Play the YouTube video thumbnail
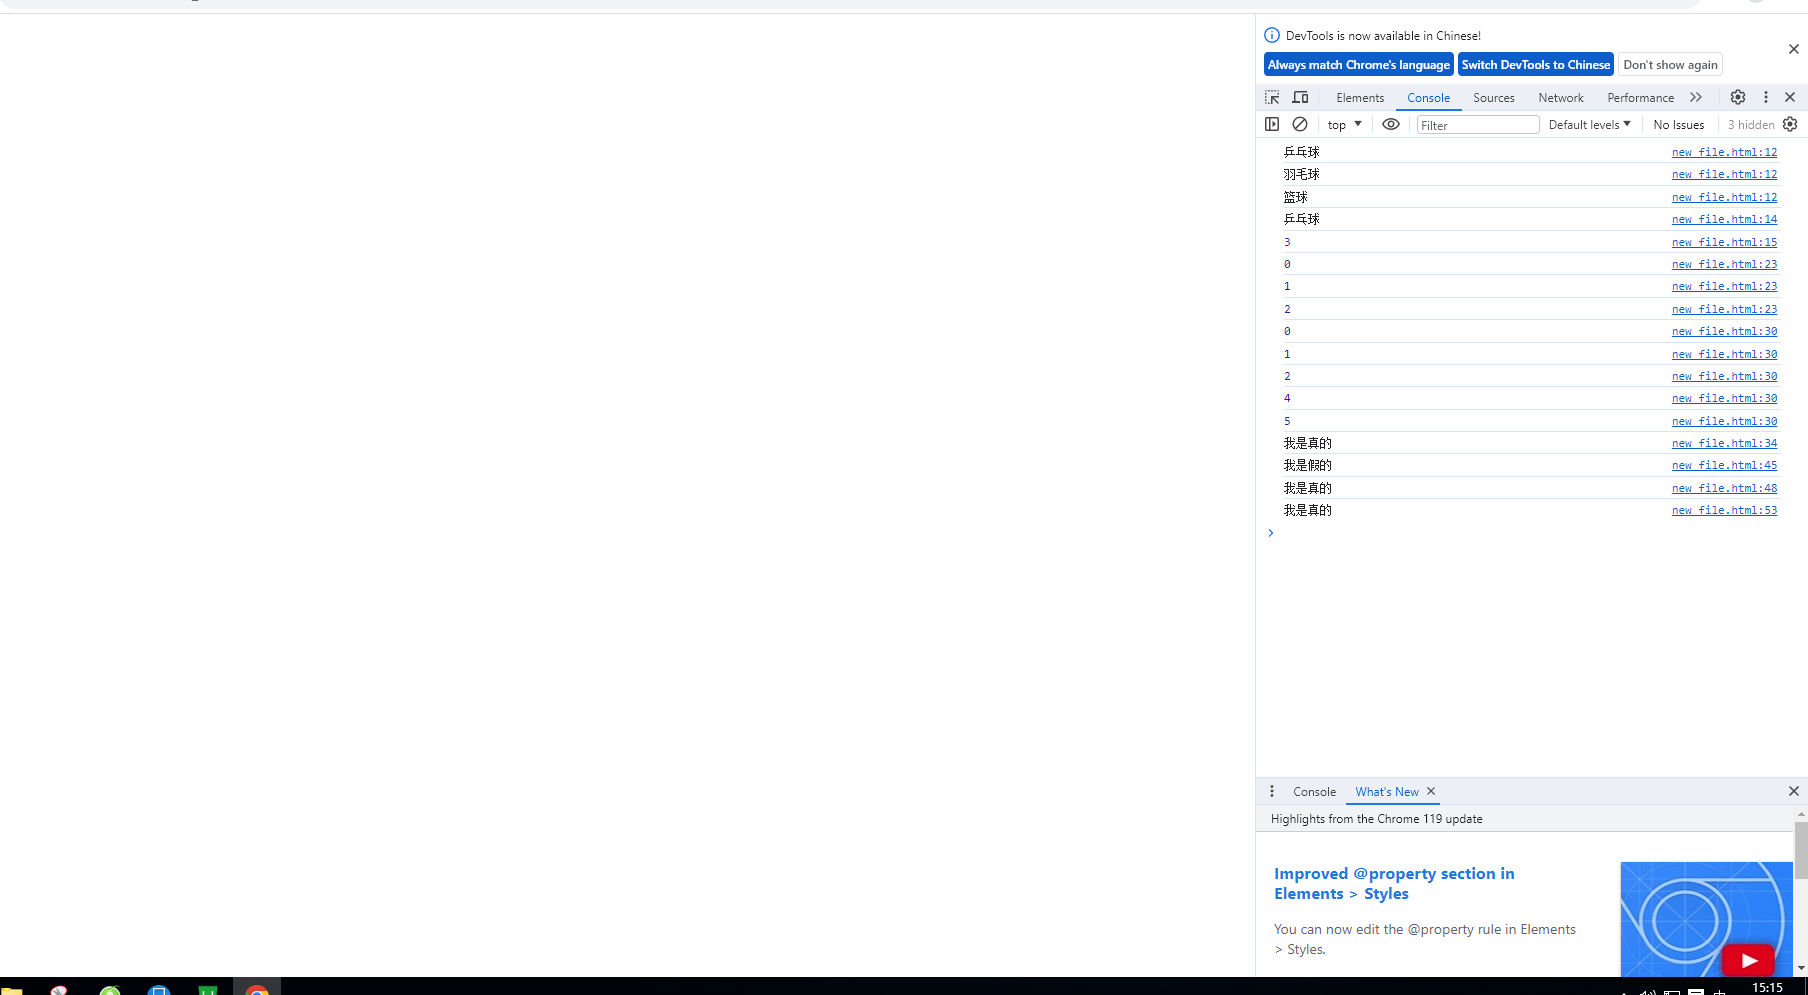 pyautogui.click(x=1747, y=960)
